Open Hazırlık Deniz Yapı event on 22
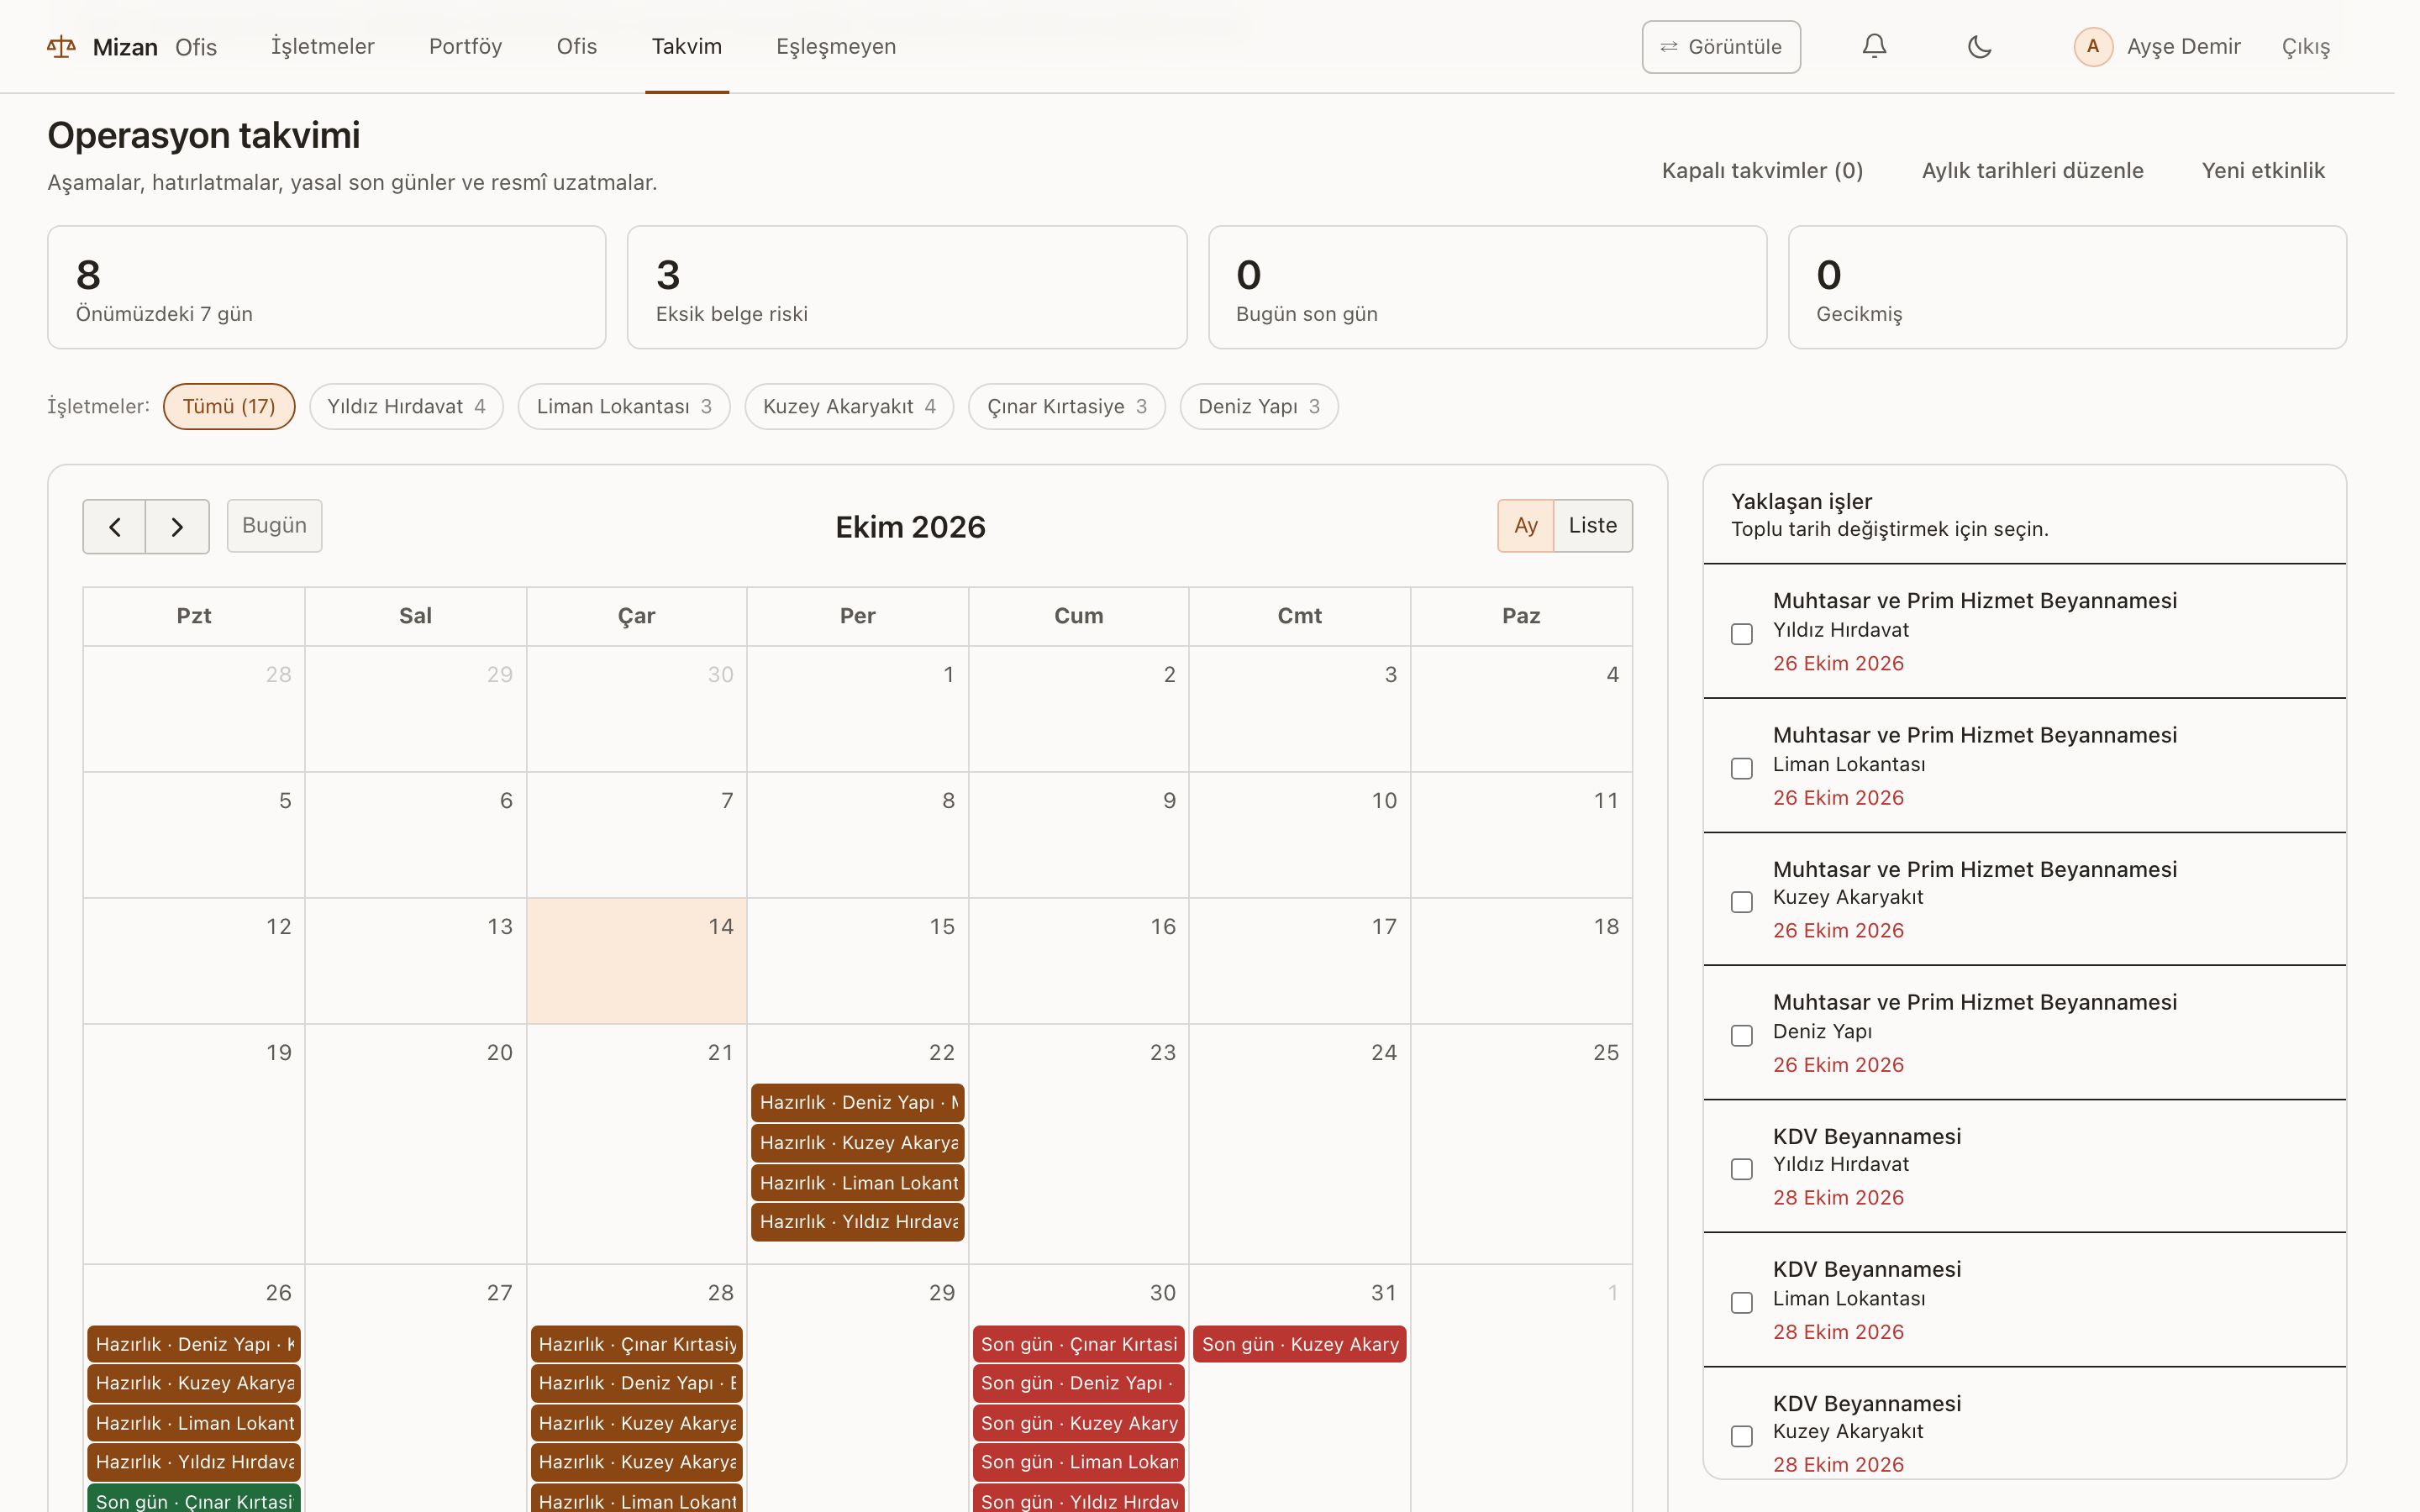2420x1512 pixels. [x=857, y=1103]
